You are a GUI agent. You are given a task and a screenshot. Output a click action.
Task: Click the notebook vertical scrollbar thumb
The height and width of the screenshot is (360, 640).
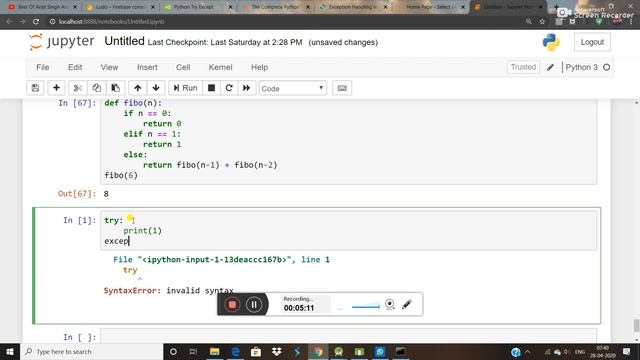(636, 325)
